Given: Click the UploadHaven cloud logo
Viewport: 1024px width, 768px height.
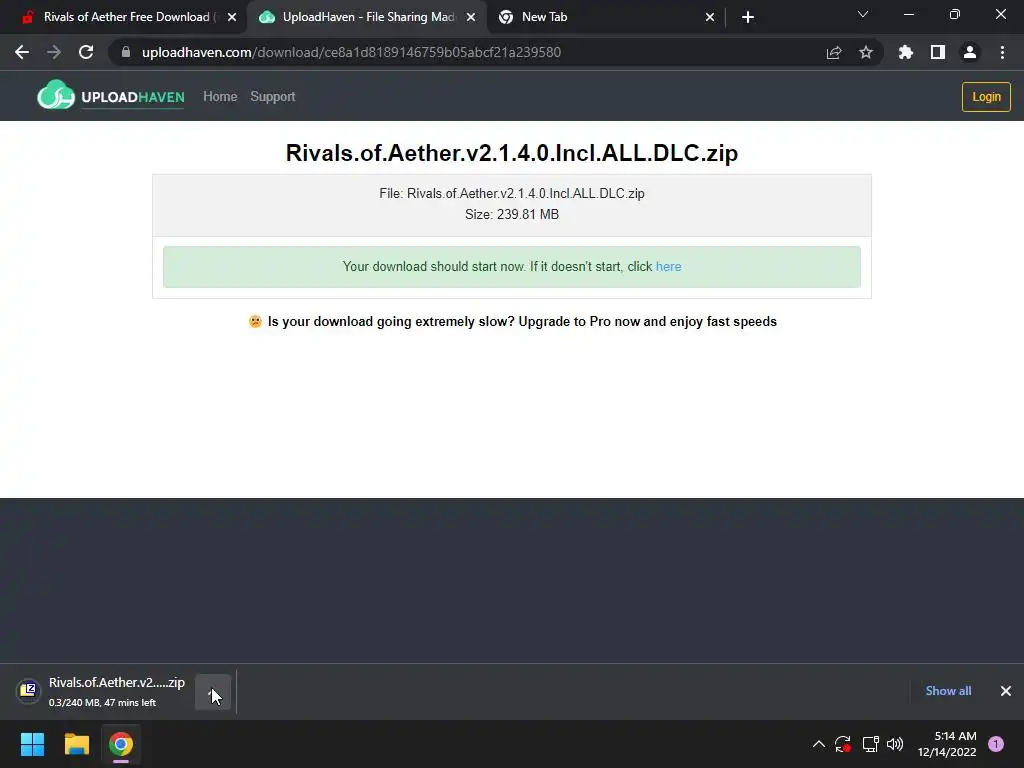Looking at the screenshot, I should 56,95.
